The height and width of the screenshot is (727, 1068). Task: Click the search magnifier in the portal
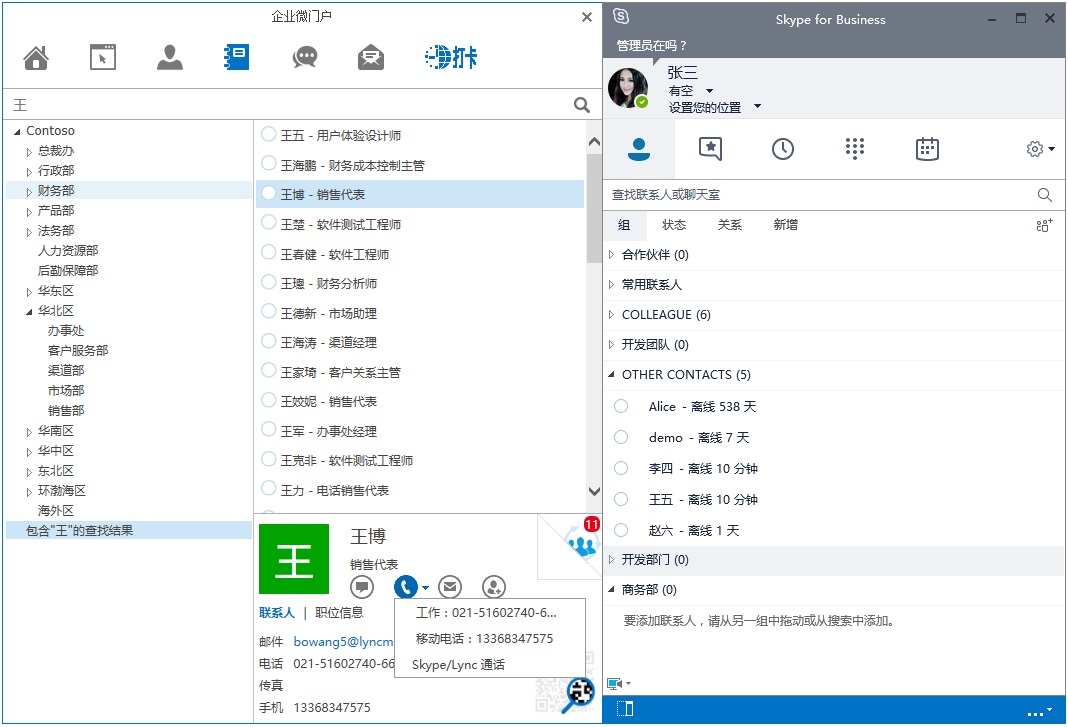pos(581,104)
